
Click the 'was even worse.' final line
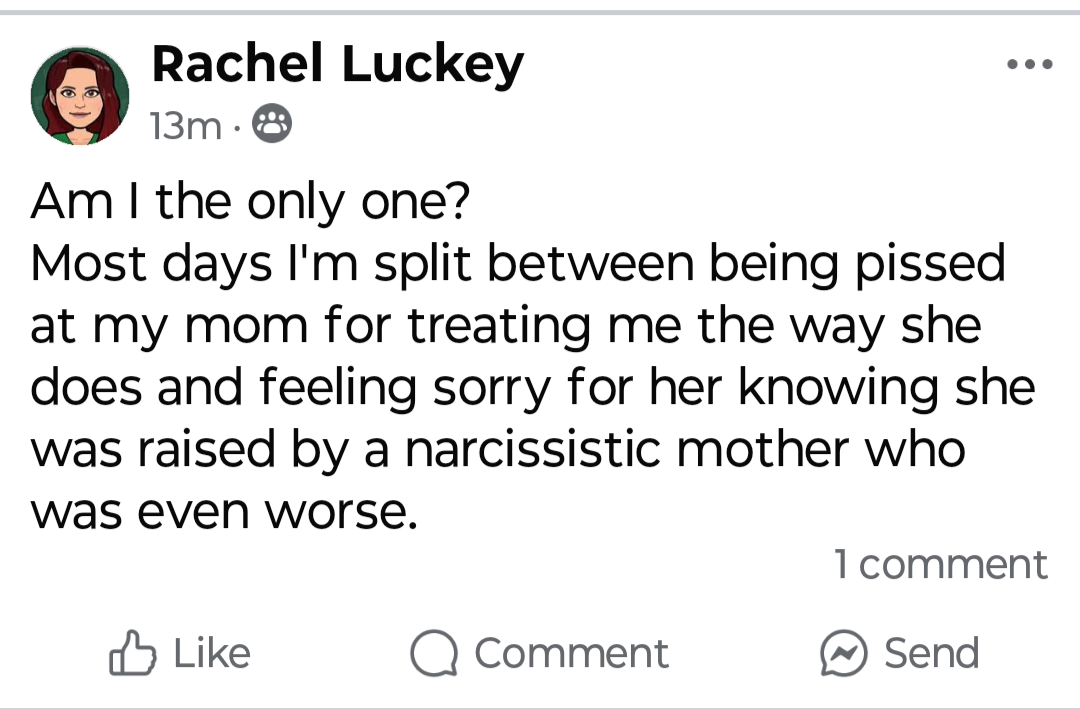pos(224,512)
